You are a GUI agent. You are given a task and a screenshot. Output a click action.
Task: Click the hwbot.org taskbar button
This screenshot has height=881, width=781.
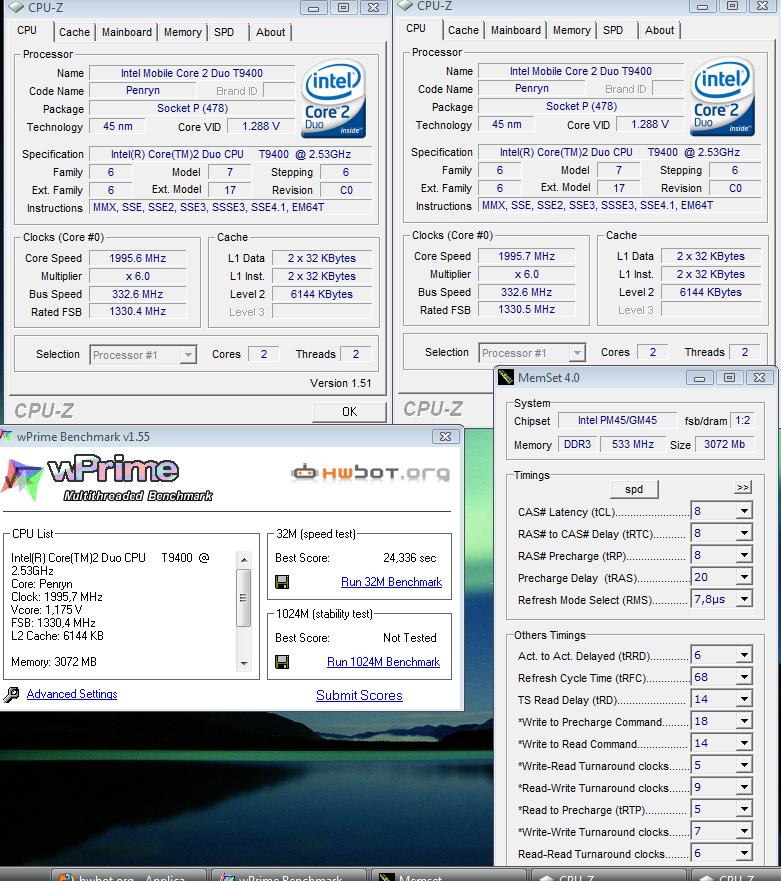click(128, 876)
